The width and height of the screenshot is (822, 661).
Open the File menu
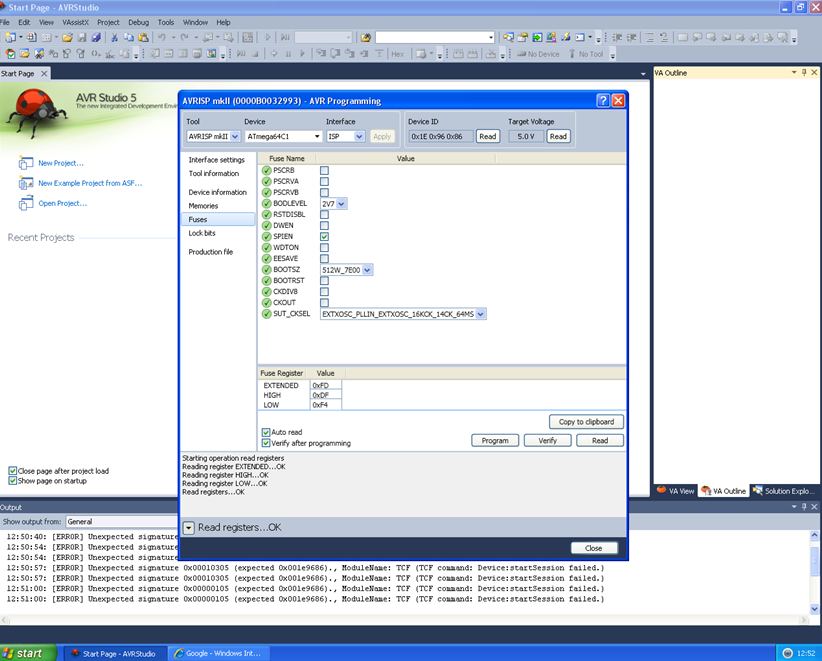point(5,23)
